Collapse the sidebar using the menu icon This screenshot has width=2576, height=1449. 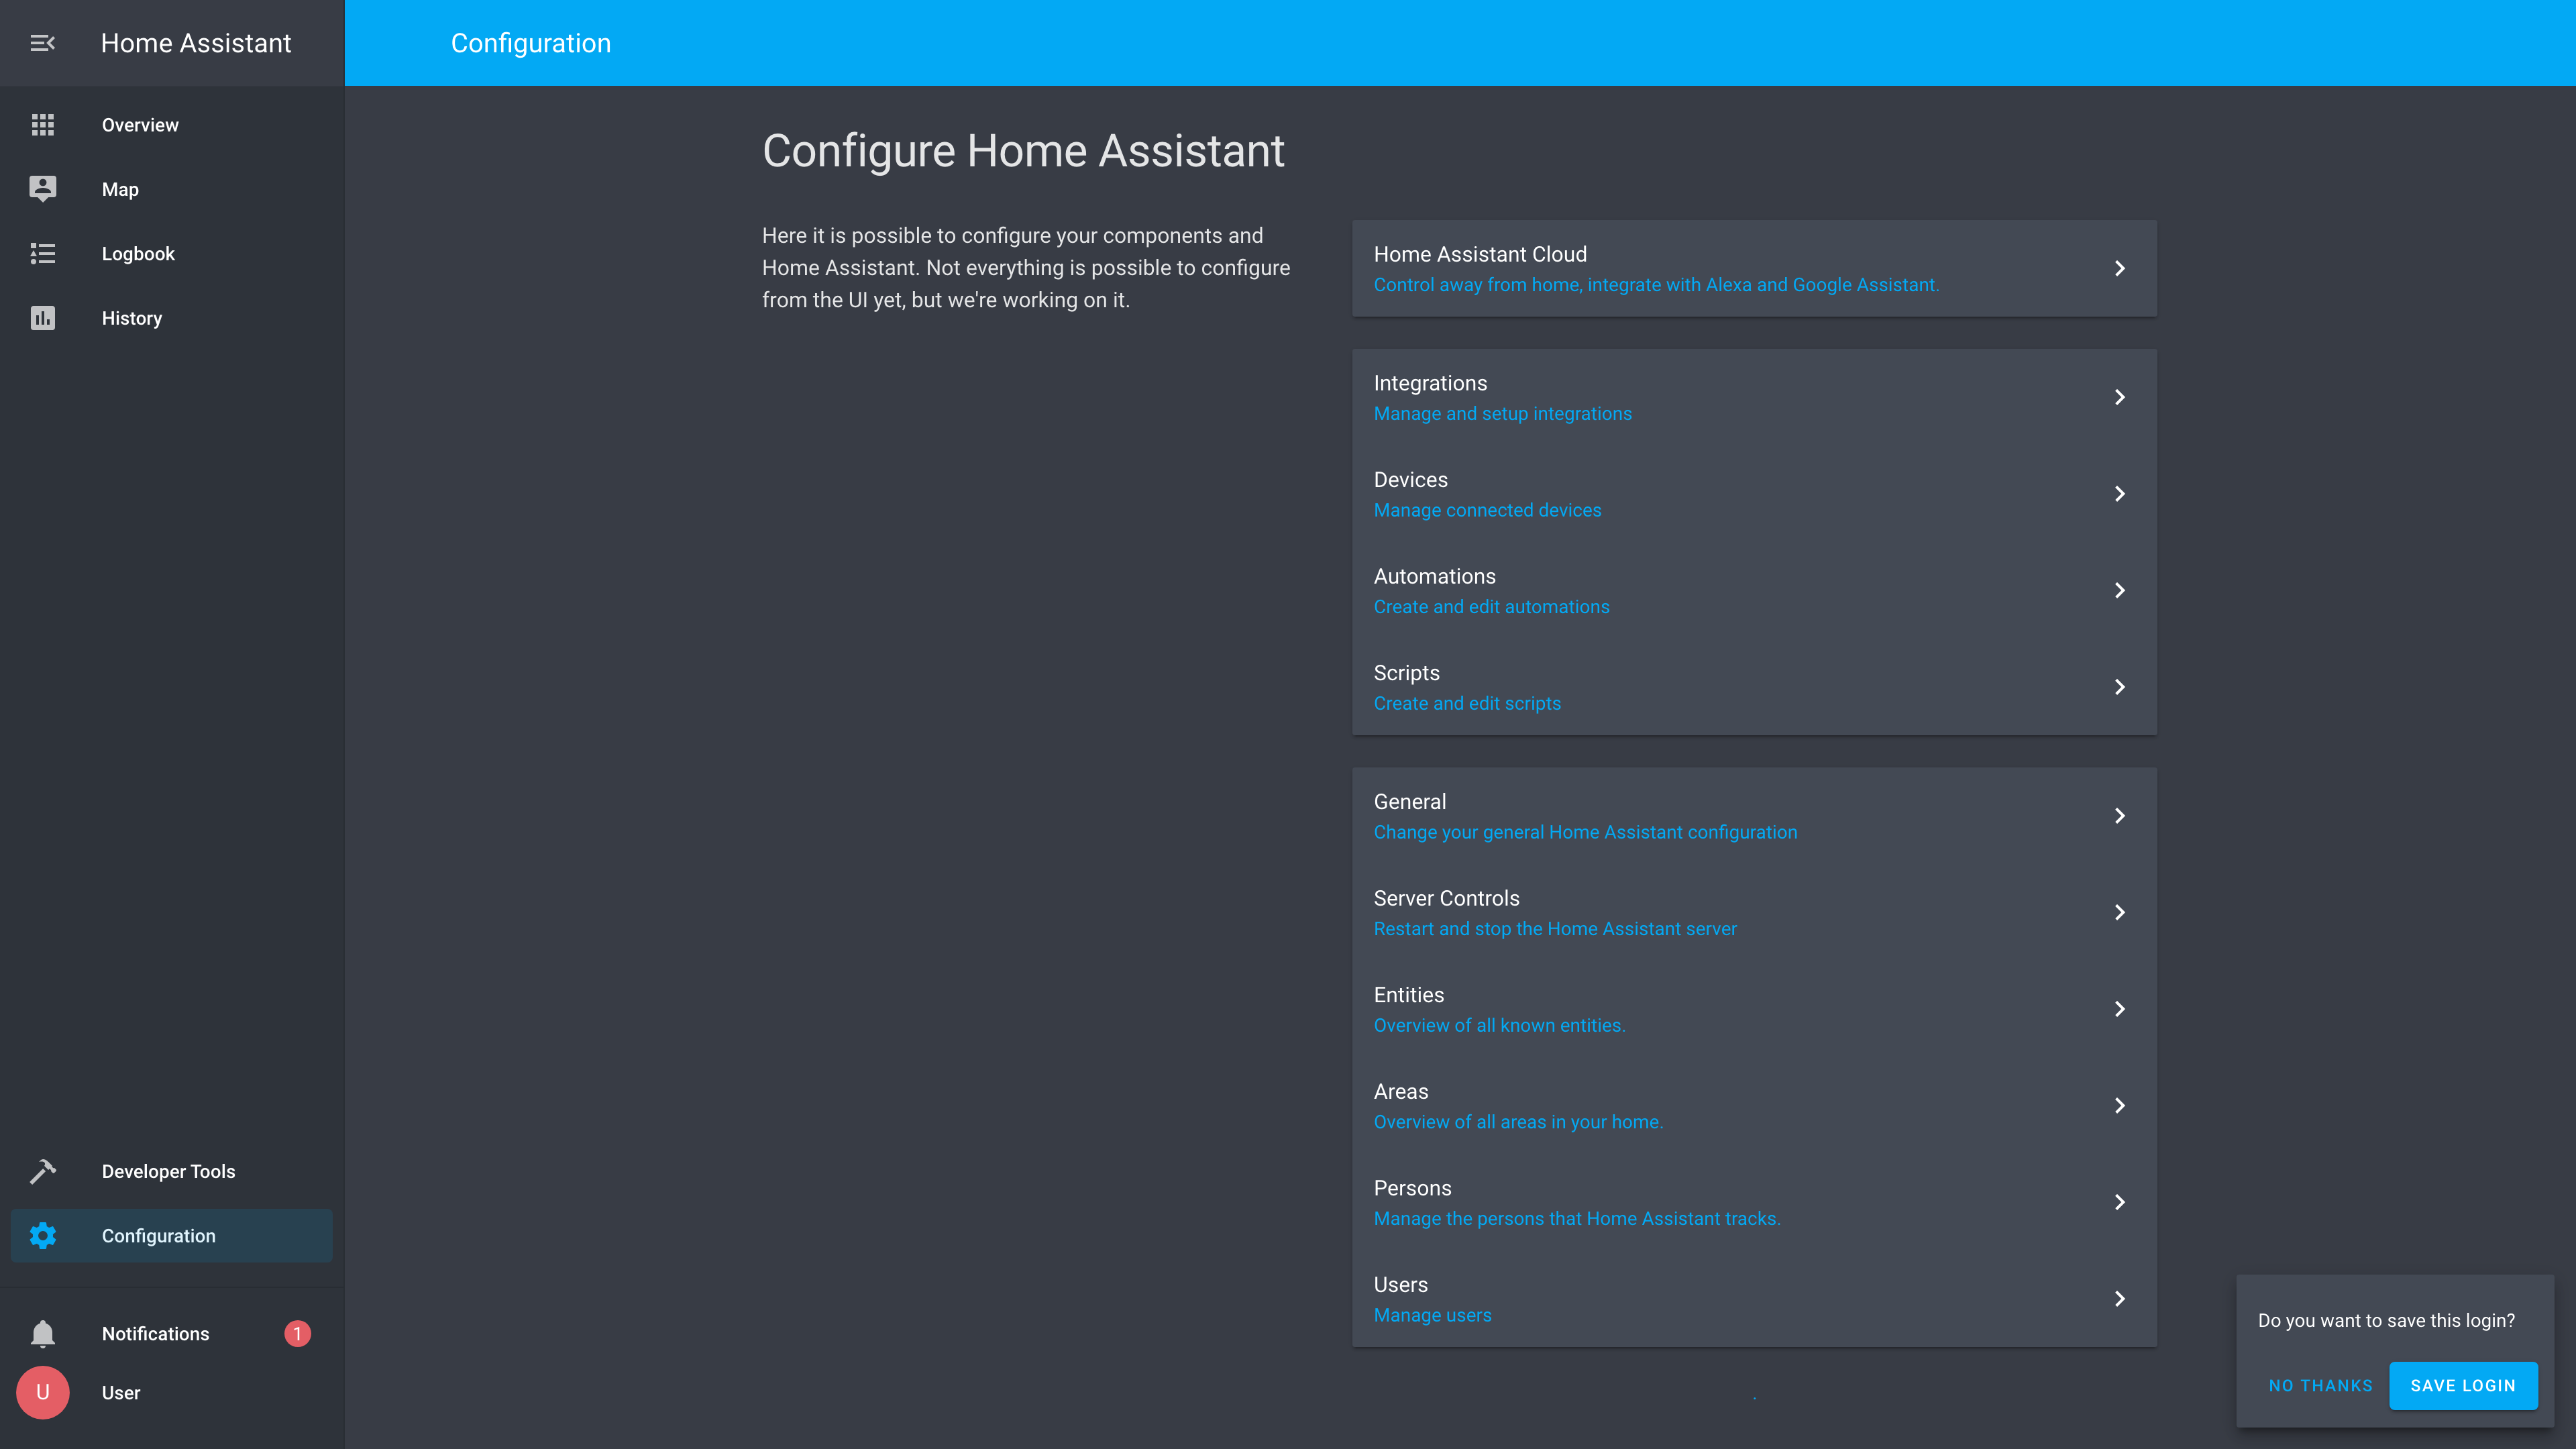pyautogui.click(x=42, y=43)
